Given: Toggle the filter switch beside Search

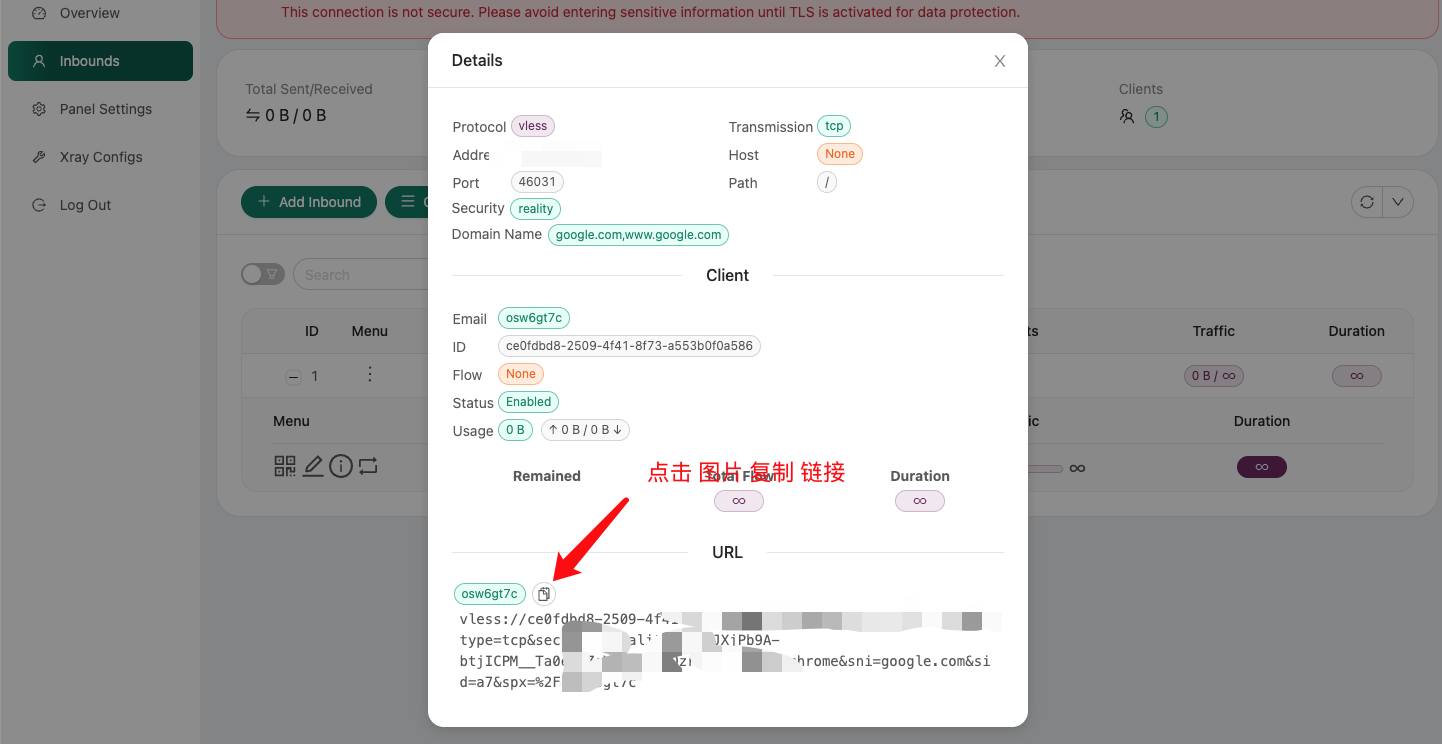Looking at the screenshot, I should tap(263, 274).
